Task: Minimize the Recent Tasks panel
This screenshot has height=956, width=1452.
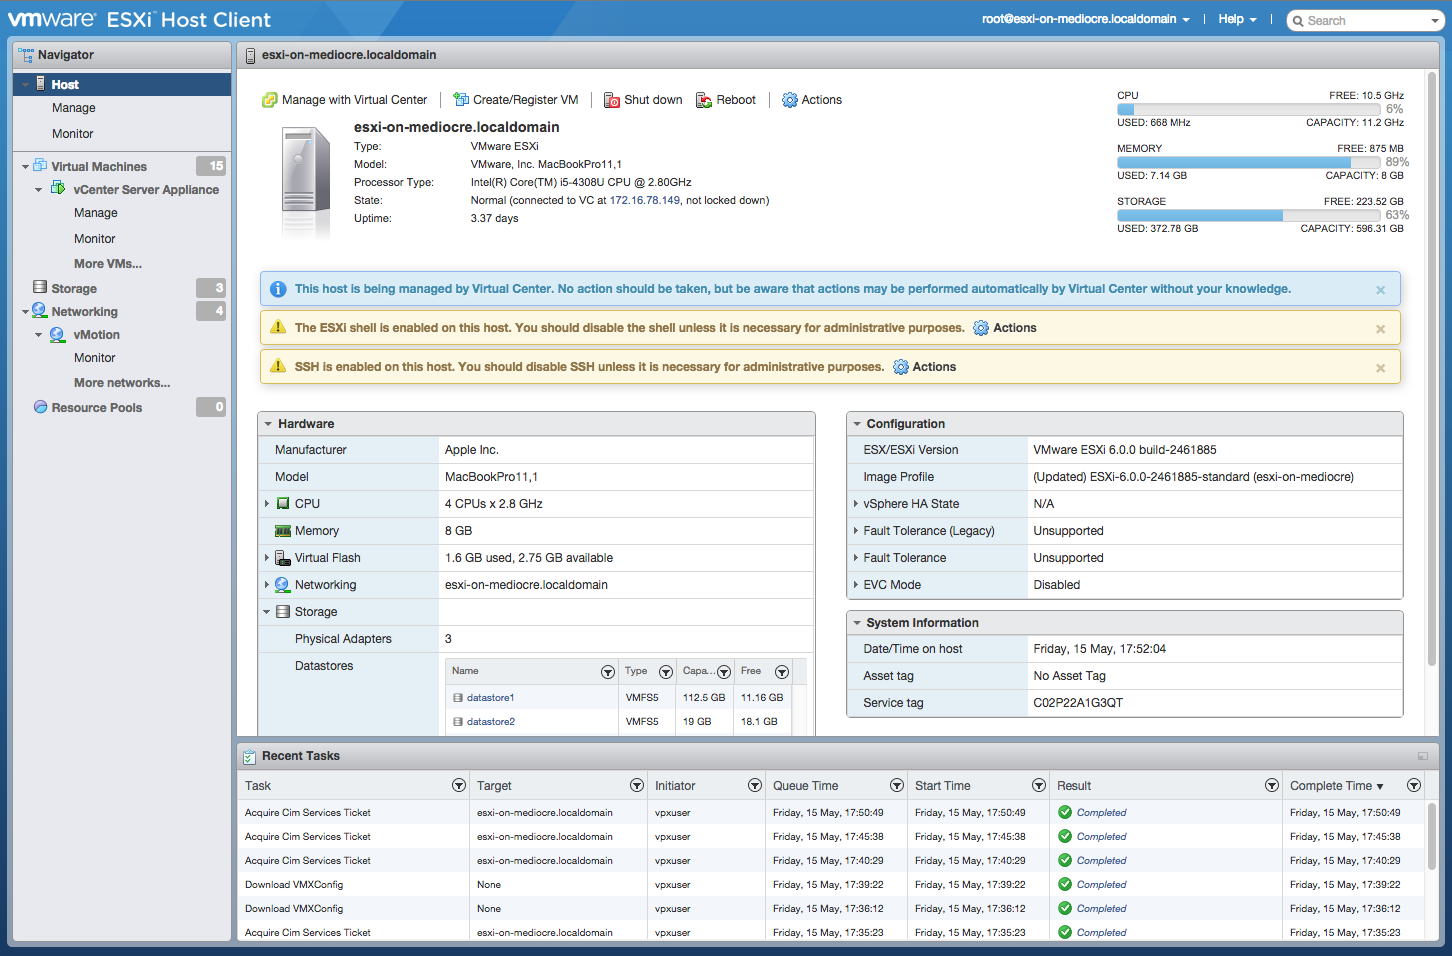Action: click(x=1422, y=756)
